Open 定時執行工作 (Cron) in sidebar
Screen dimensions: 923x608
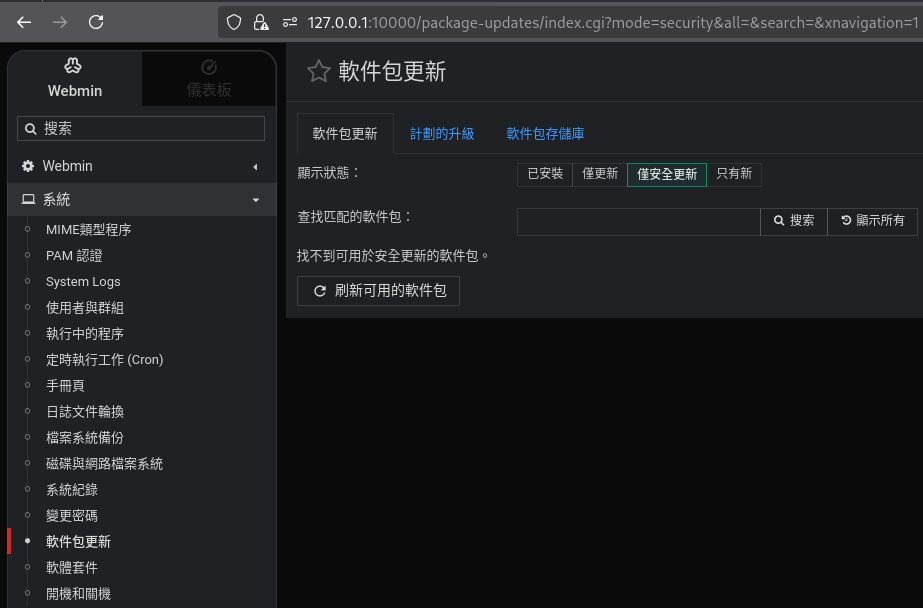tap(104, 360)
